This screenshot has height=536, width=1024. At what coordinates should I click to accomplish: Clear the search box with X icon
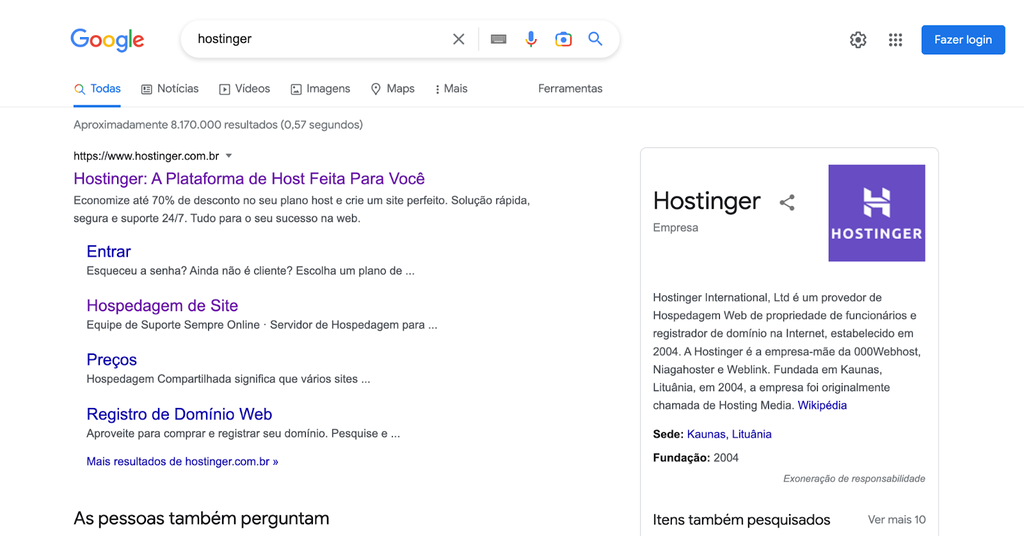[458, 39]
